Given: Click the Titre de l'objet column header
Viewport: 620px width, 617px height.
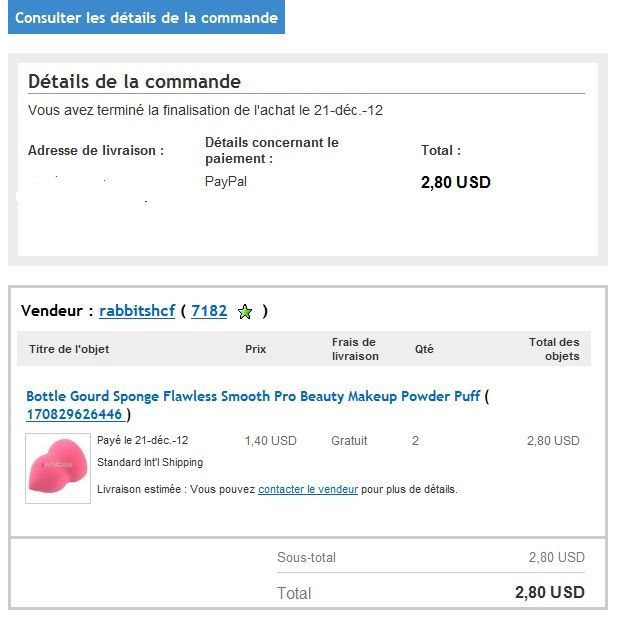Looking at the screenshot, I should pos(69,349).
